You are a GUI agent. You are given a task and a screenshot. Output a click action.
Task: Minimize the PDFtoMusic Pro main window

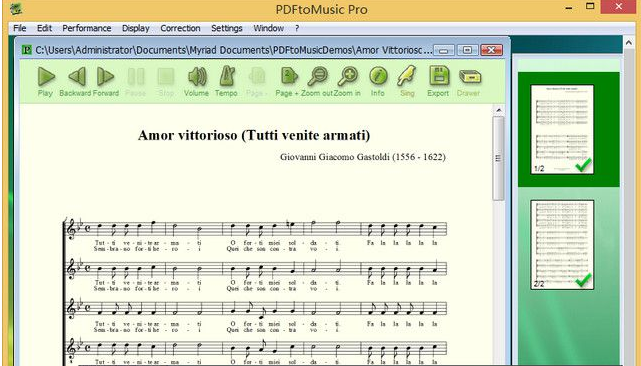click(x=569, y=8)
